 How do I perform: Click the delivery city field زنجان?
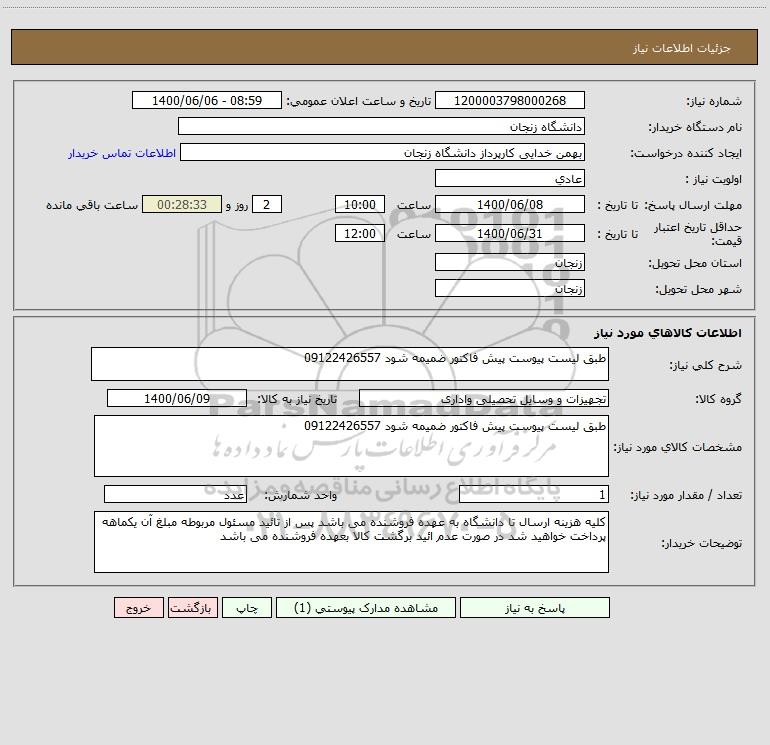510,288
